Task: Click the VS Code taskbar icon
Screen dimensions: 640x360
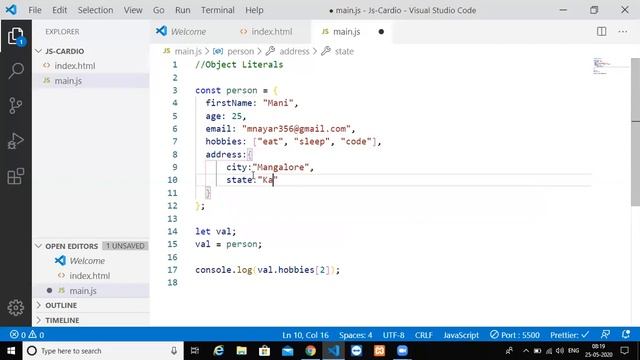Action: (333, 351)
